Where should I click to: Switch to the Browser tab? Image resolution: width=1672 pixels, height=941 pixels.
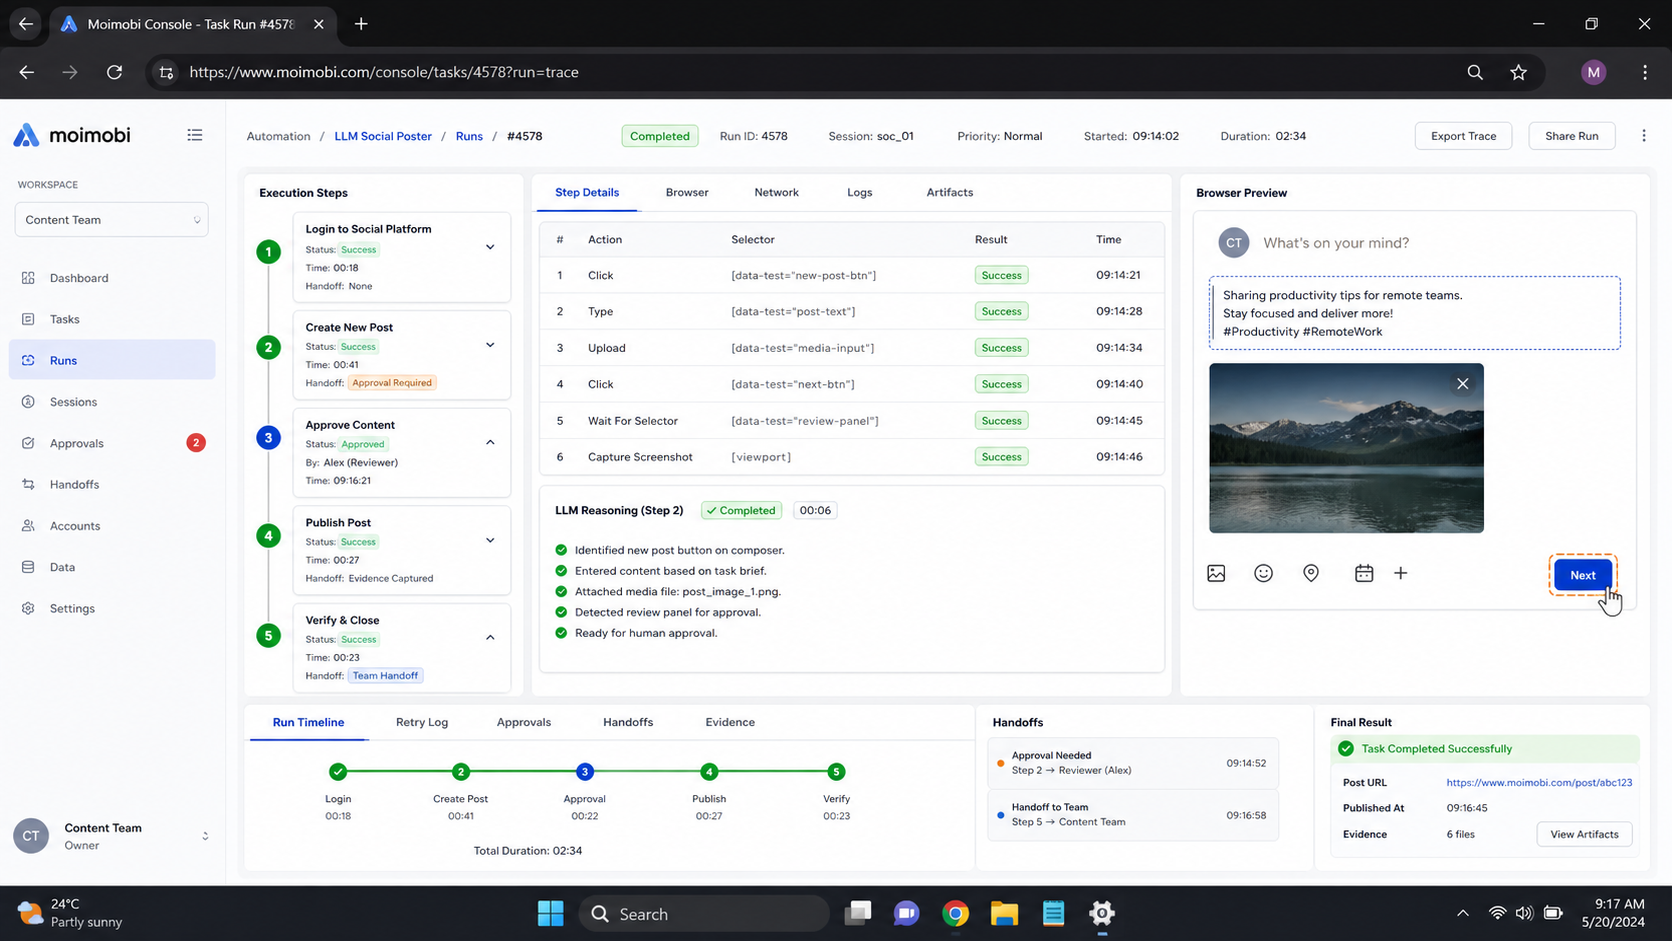pyautogui.click(x=687, y=192)
